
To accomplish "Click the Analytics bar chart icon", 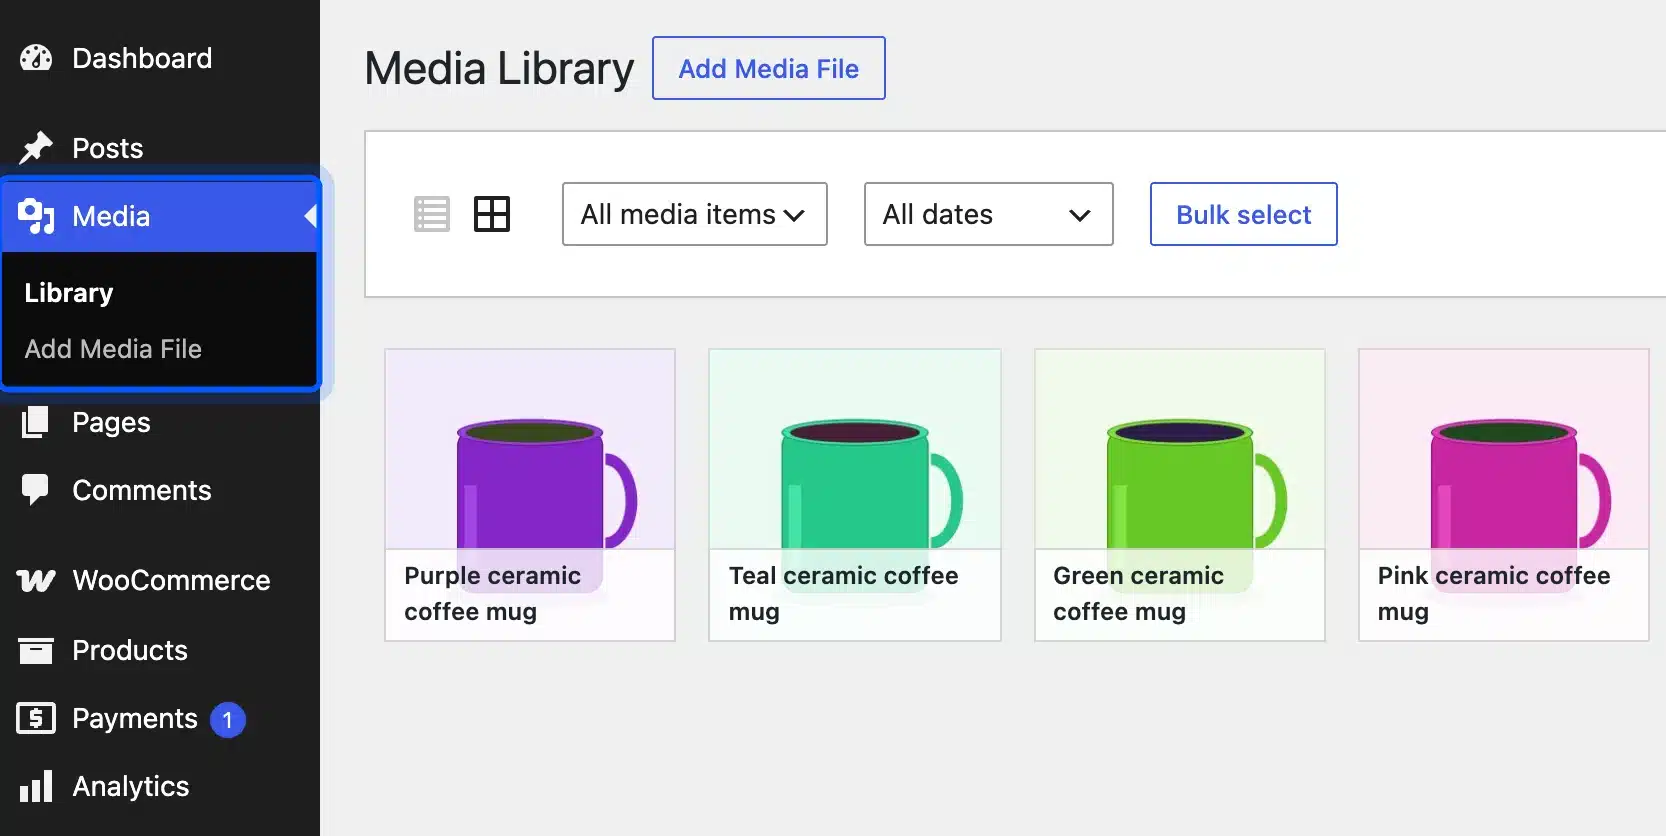I will [36, 786].
